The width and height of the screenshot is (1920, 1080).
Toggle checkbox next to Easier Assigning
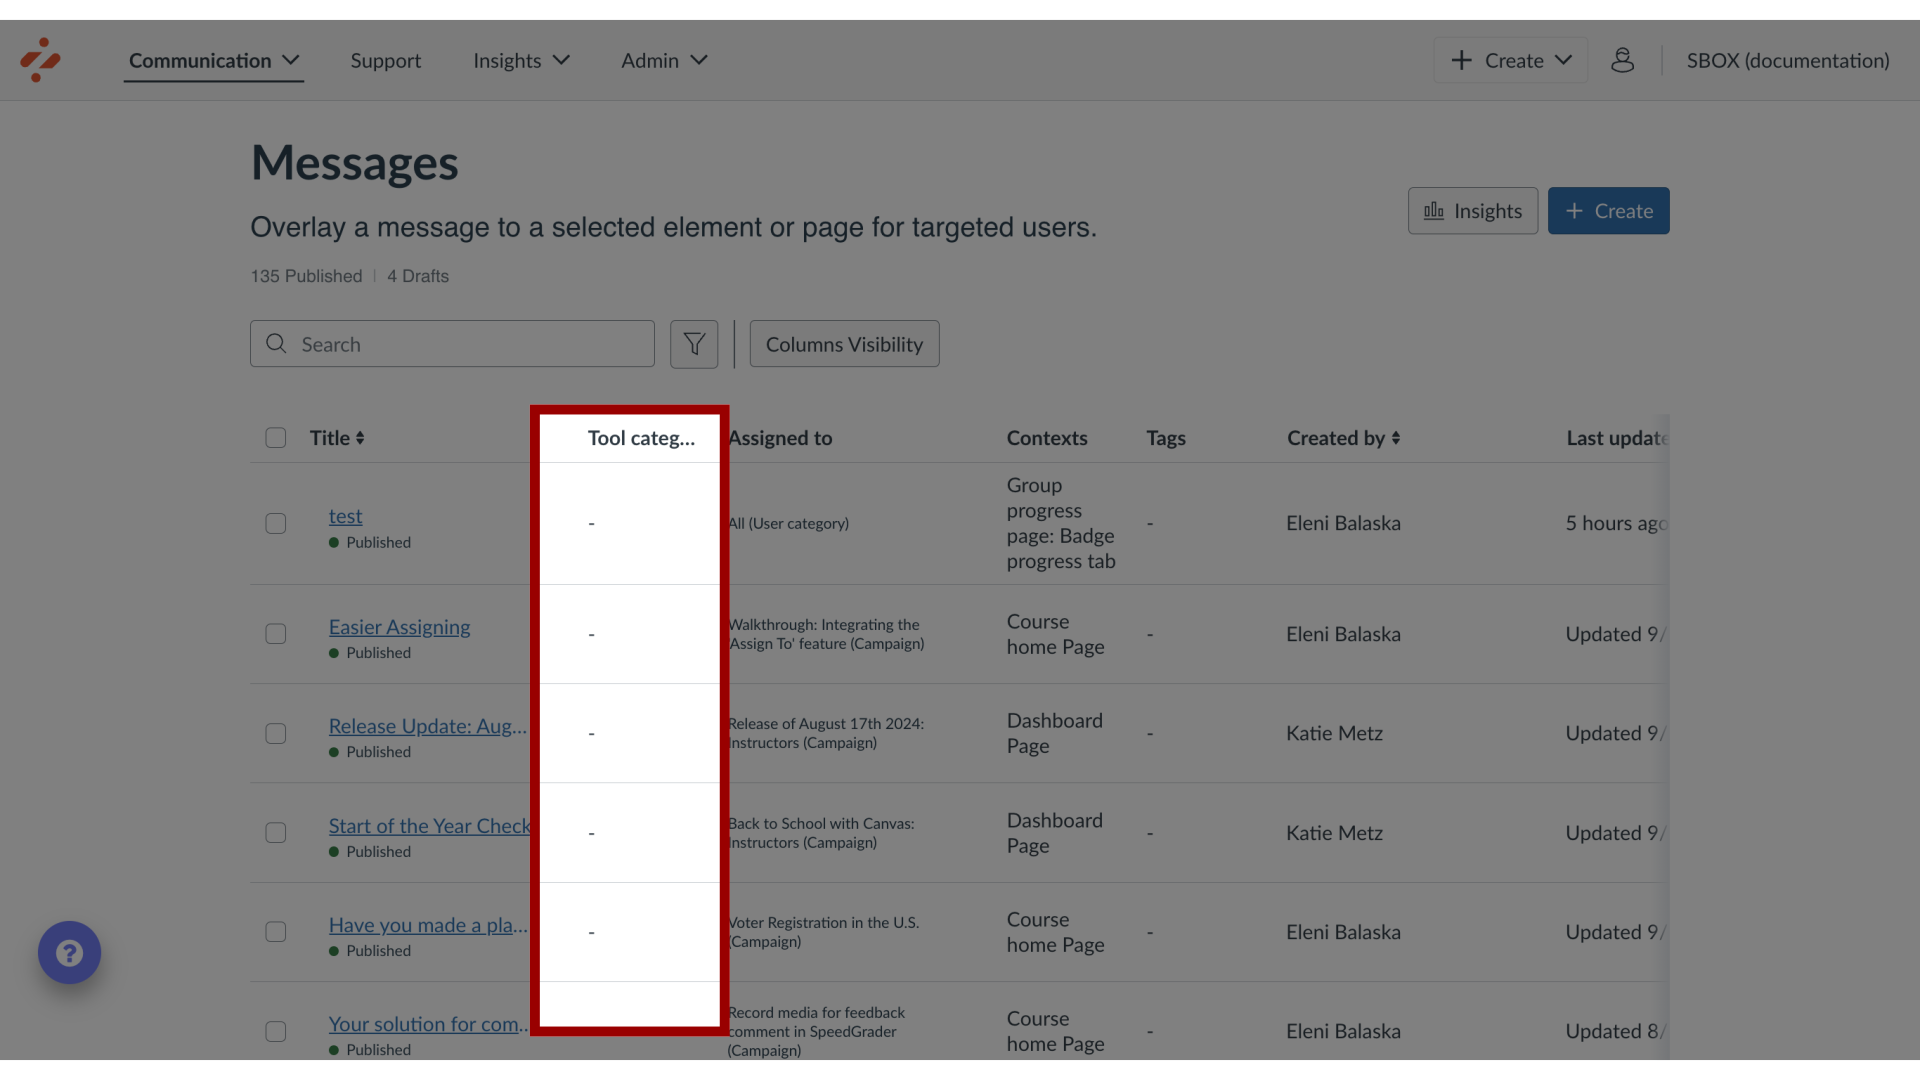pyautogui.click(x=276, y=634)
